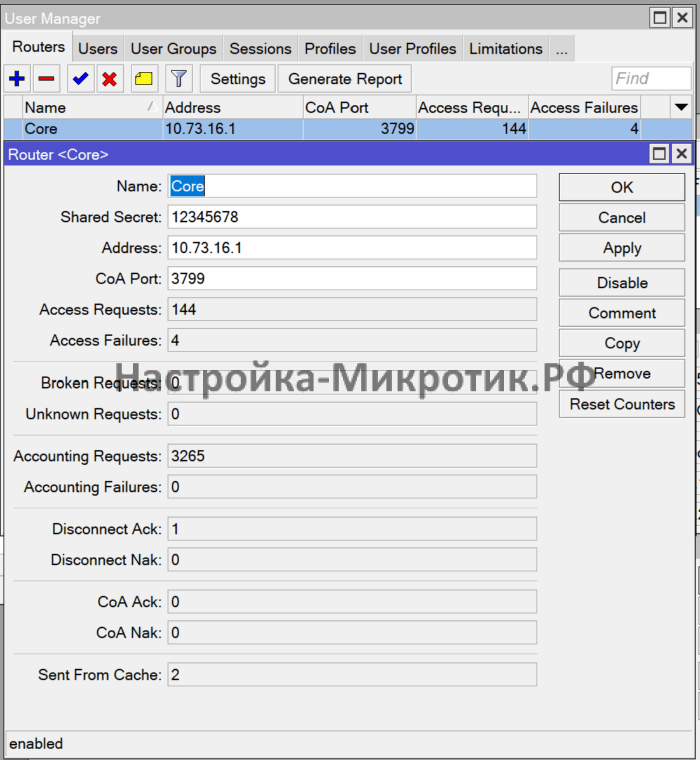
Task: Edit the Name field
Action: [x=352, y=186]
